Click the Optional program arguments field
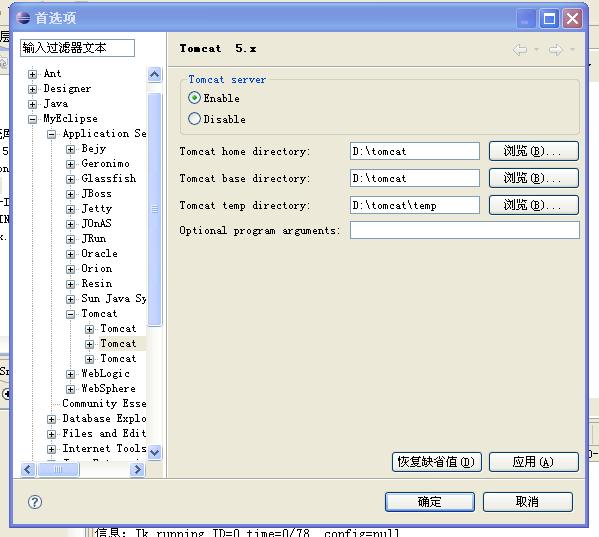 pos(465,230)
